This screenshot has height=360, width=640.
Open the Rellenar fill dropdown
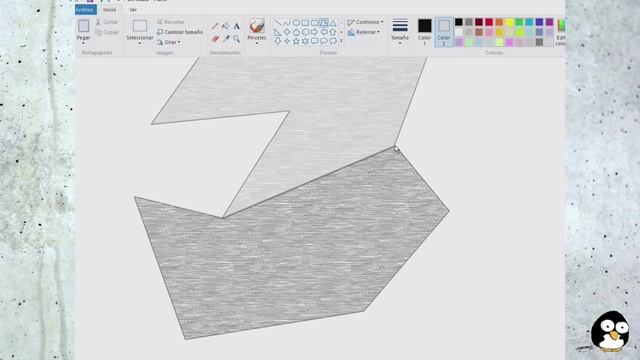364,32
